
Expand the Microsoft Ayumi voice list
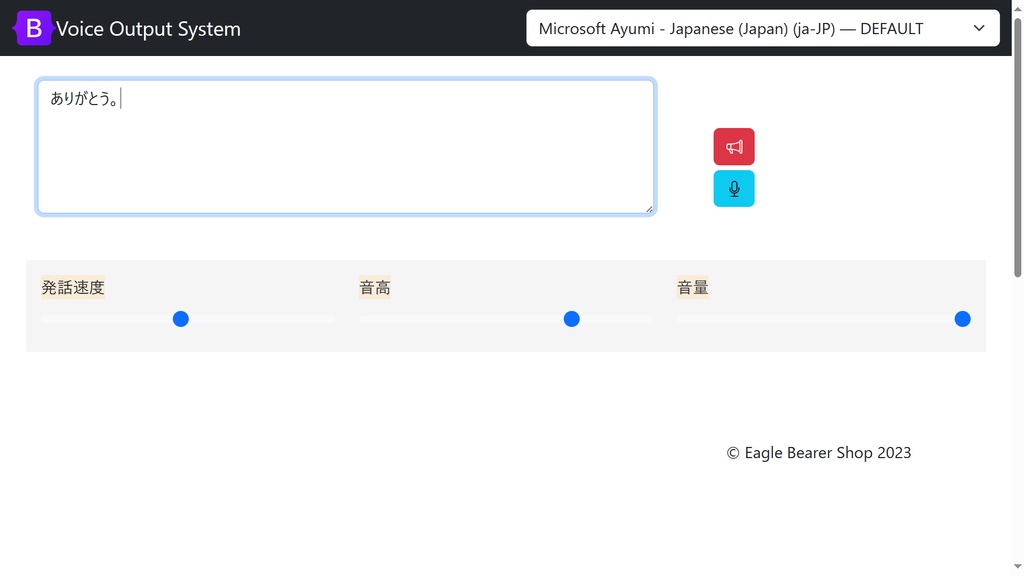coord(763,28)
